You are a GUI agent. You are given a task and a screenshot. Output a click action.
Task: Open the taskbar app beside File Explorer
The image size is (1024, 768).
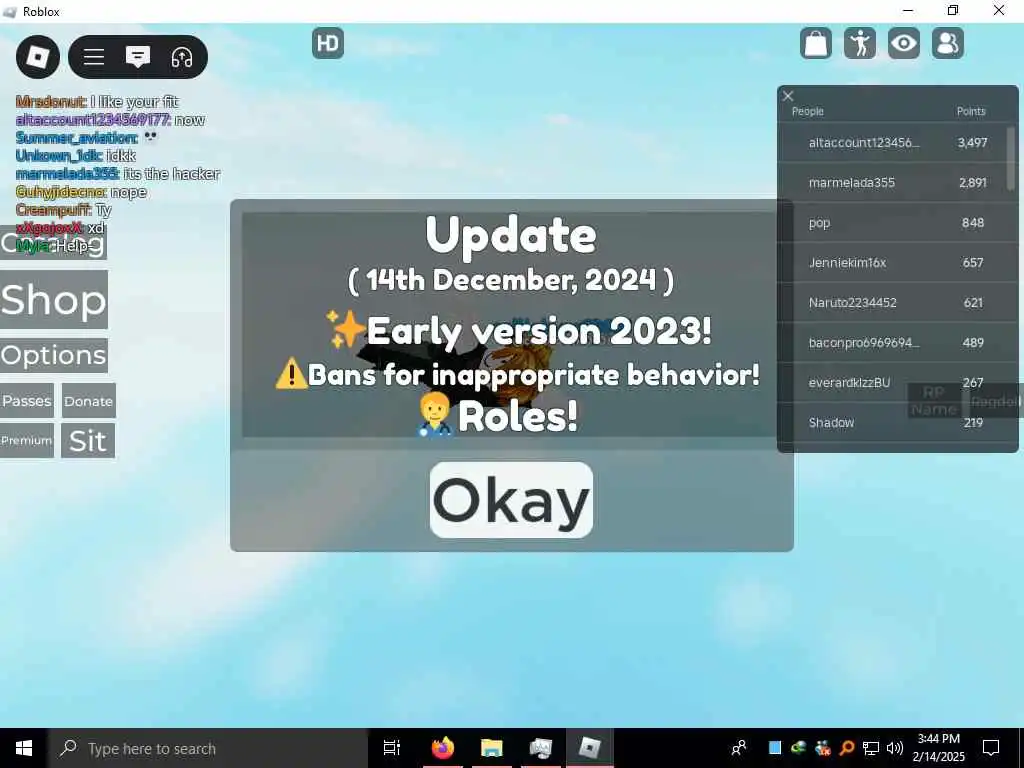point(541,748)
